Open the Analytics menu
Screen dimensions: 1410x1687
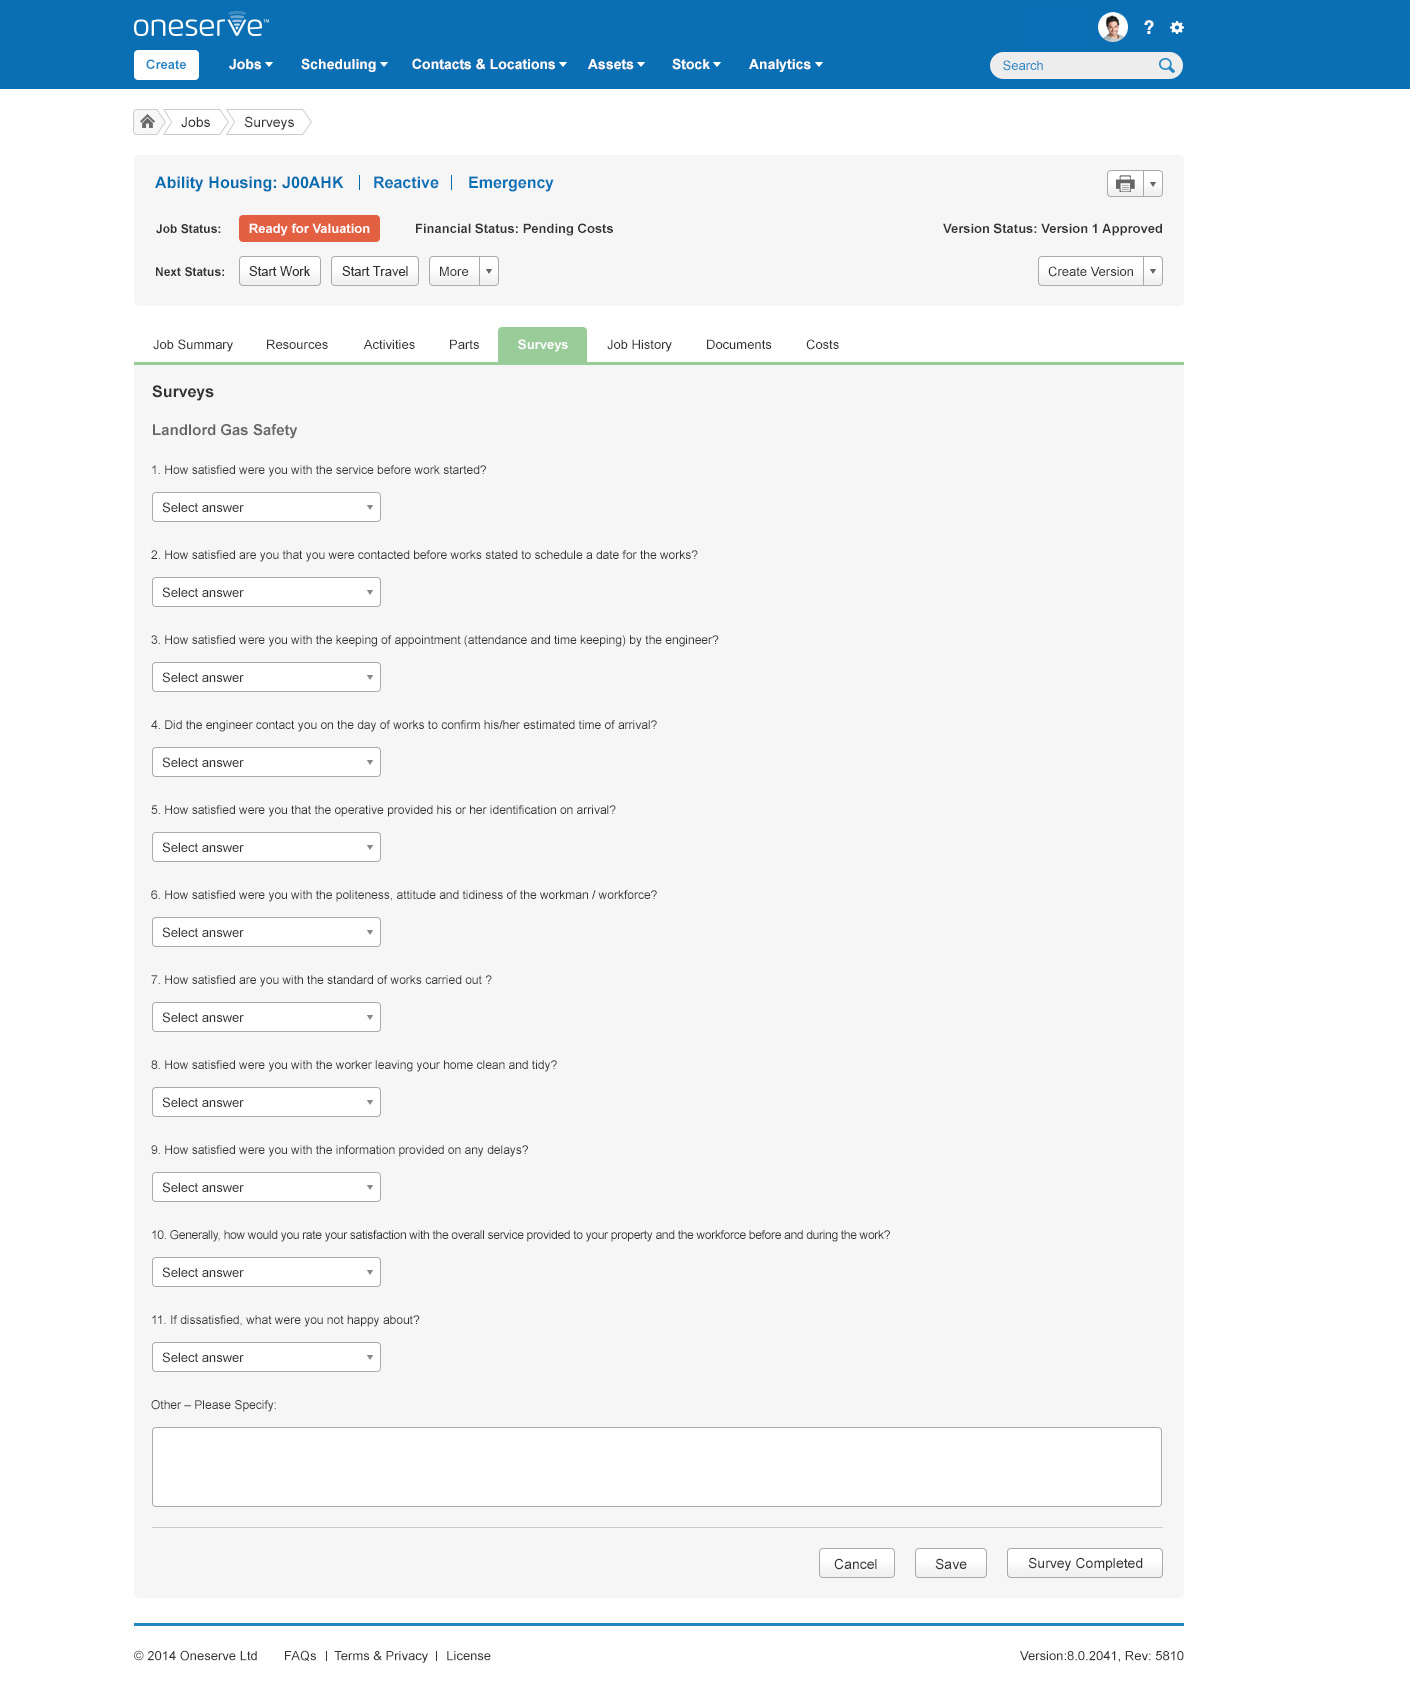tap(786, 64)
